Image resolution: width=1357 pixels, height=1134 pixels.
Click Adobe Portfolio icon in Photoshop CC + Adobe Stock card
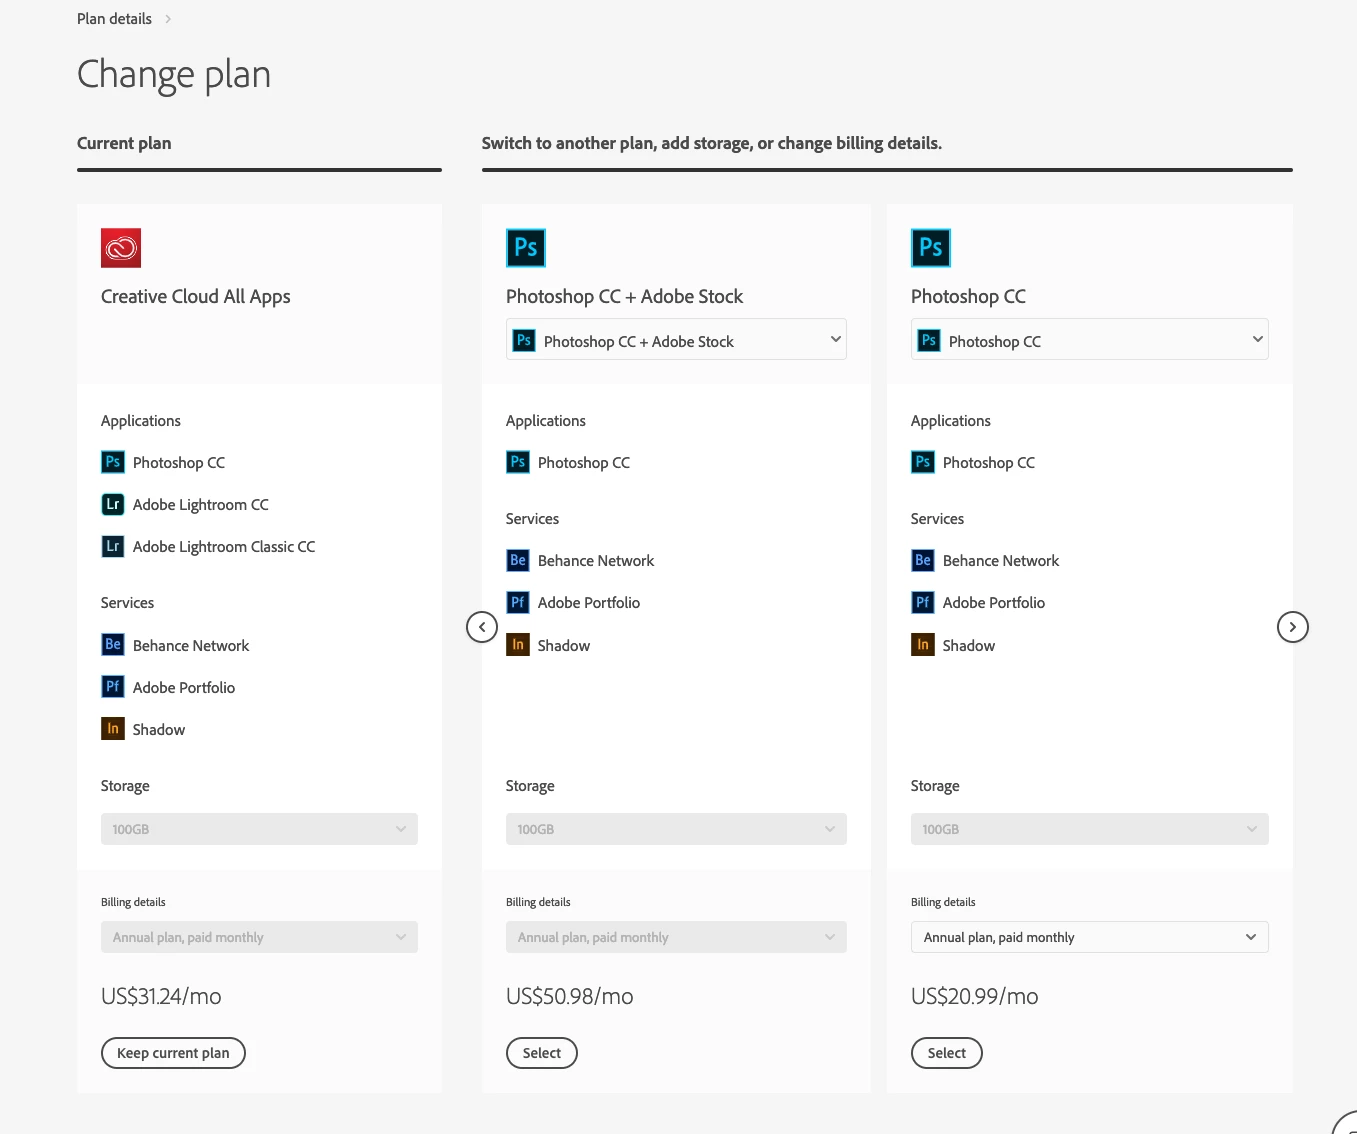tap(518, 602)
